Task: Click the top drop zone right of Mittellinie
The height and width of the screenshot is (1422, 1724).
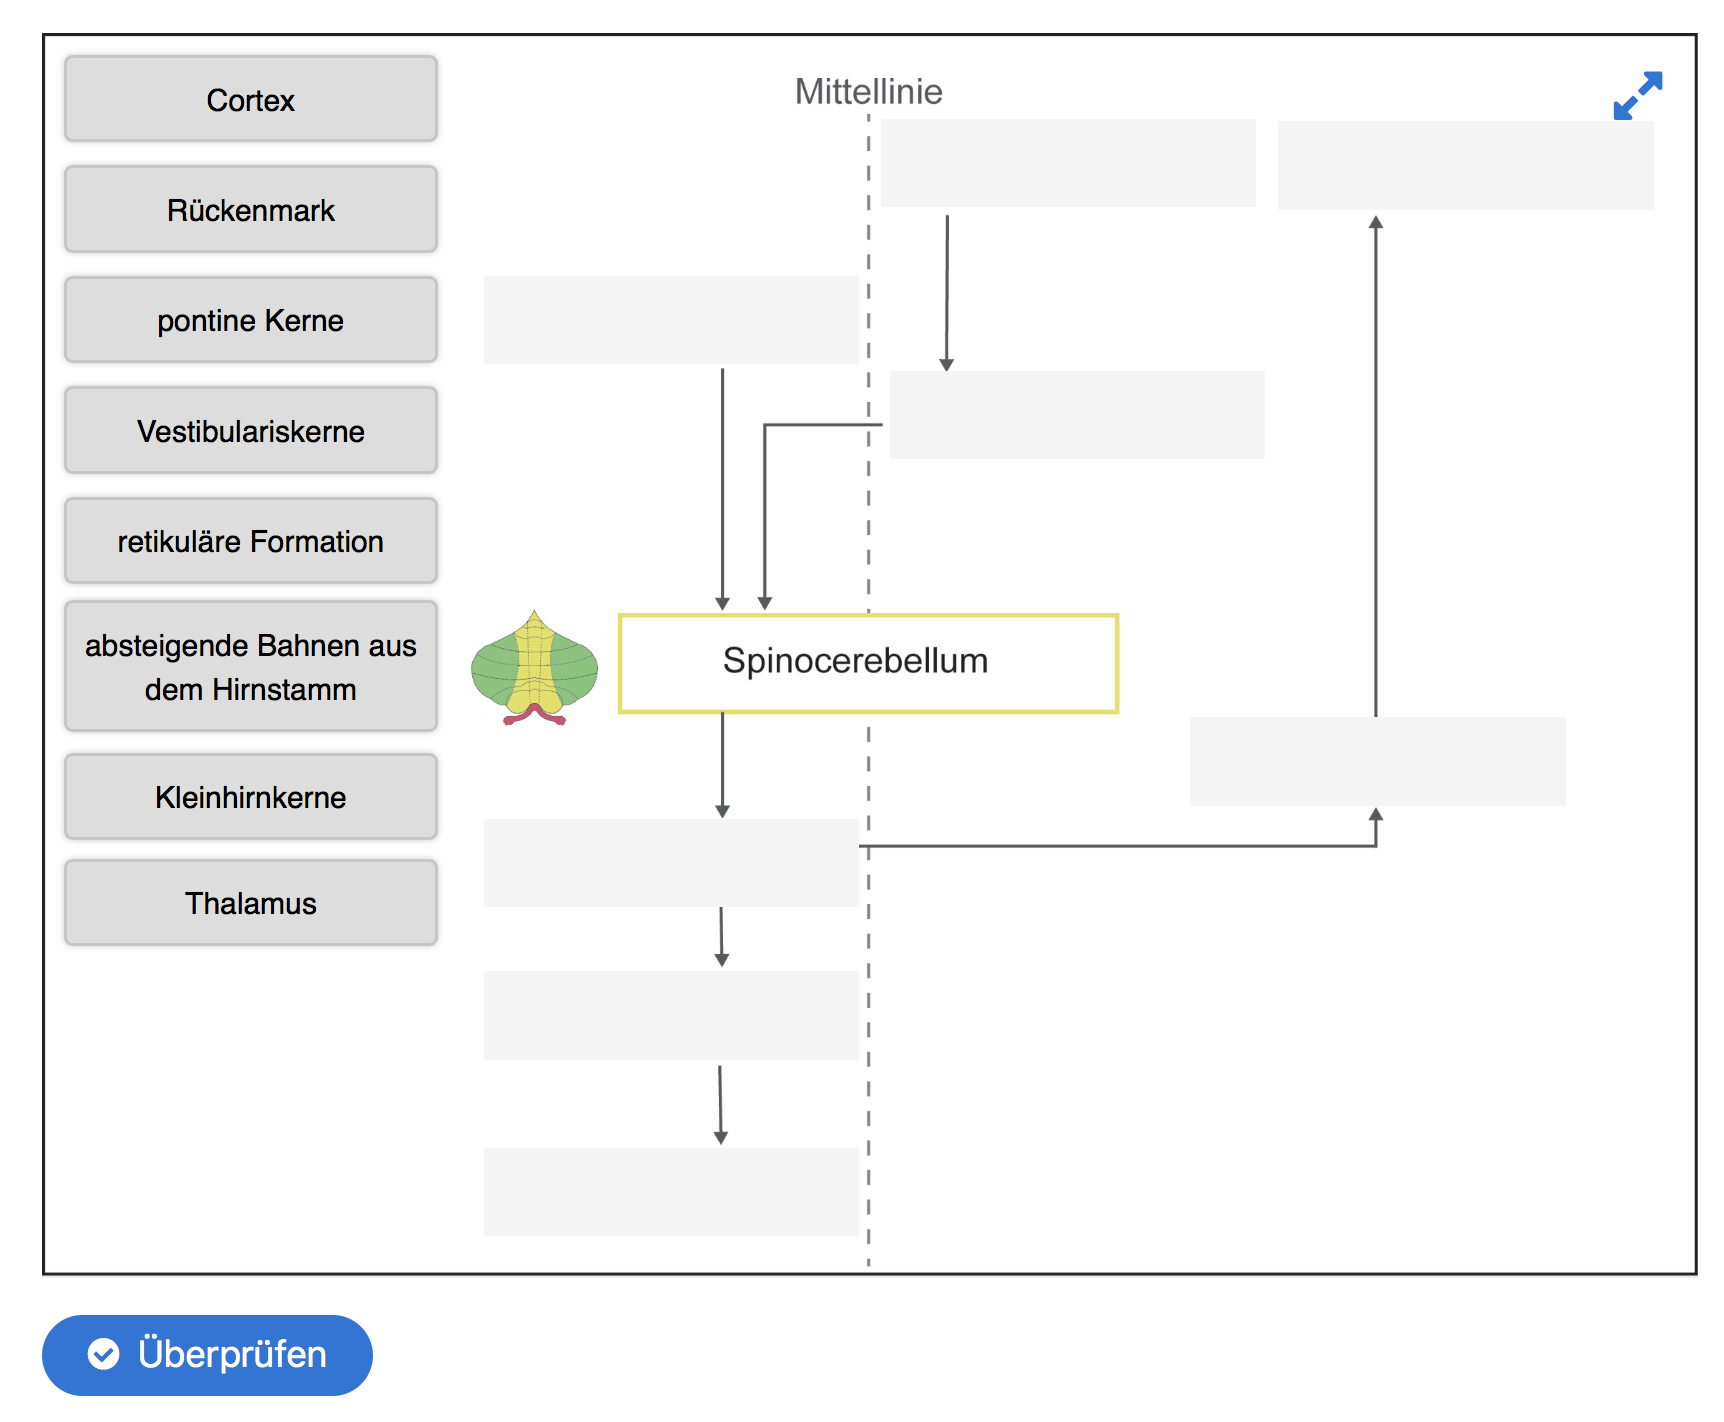Action: tap(1068, 163)
